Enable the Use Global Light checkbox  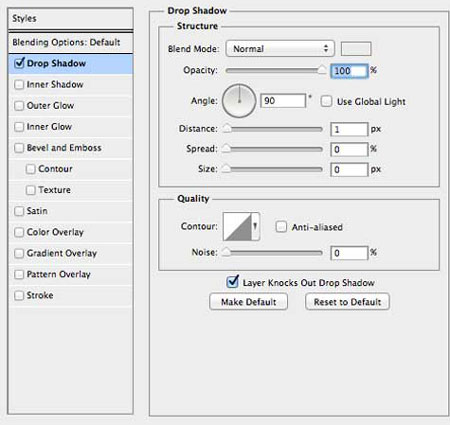click(326, 101)
